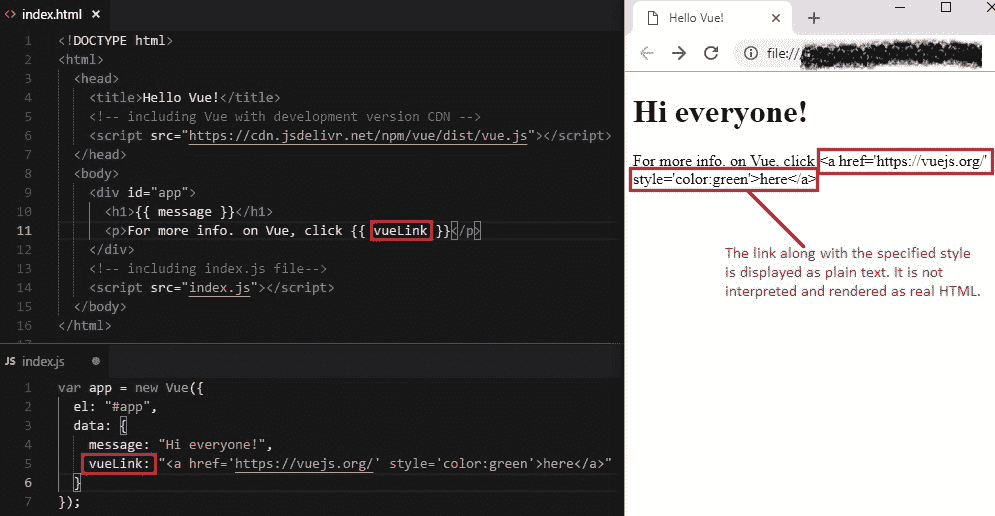
Task: Click the data: { line in index.js
Action: [x=100, y=426]
